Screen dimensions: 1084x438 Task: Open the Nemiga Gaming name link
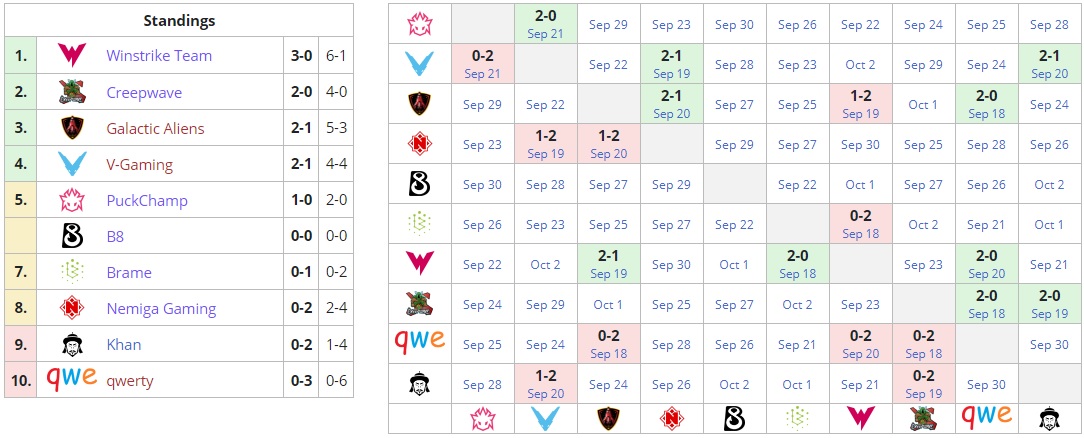click(161, 309)
